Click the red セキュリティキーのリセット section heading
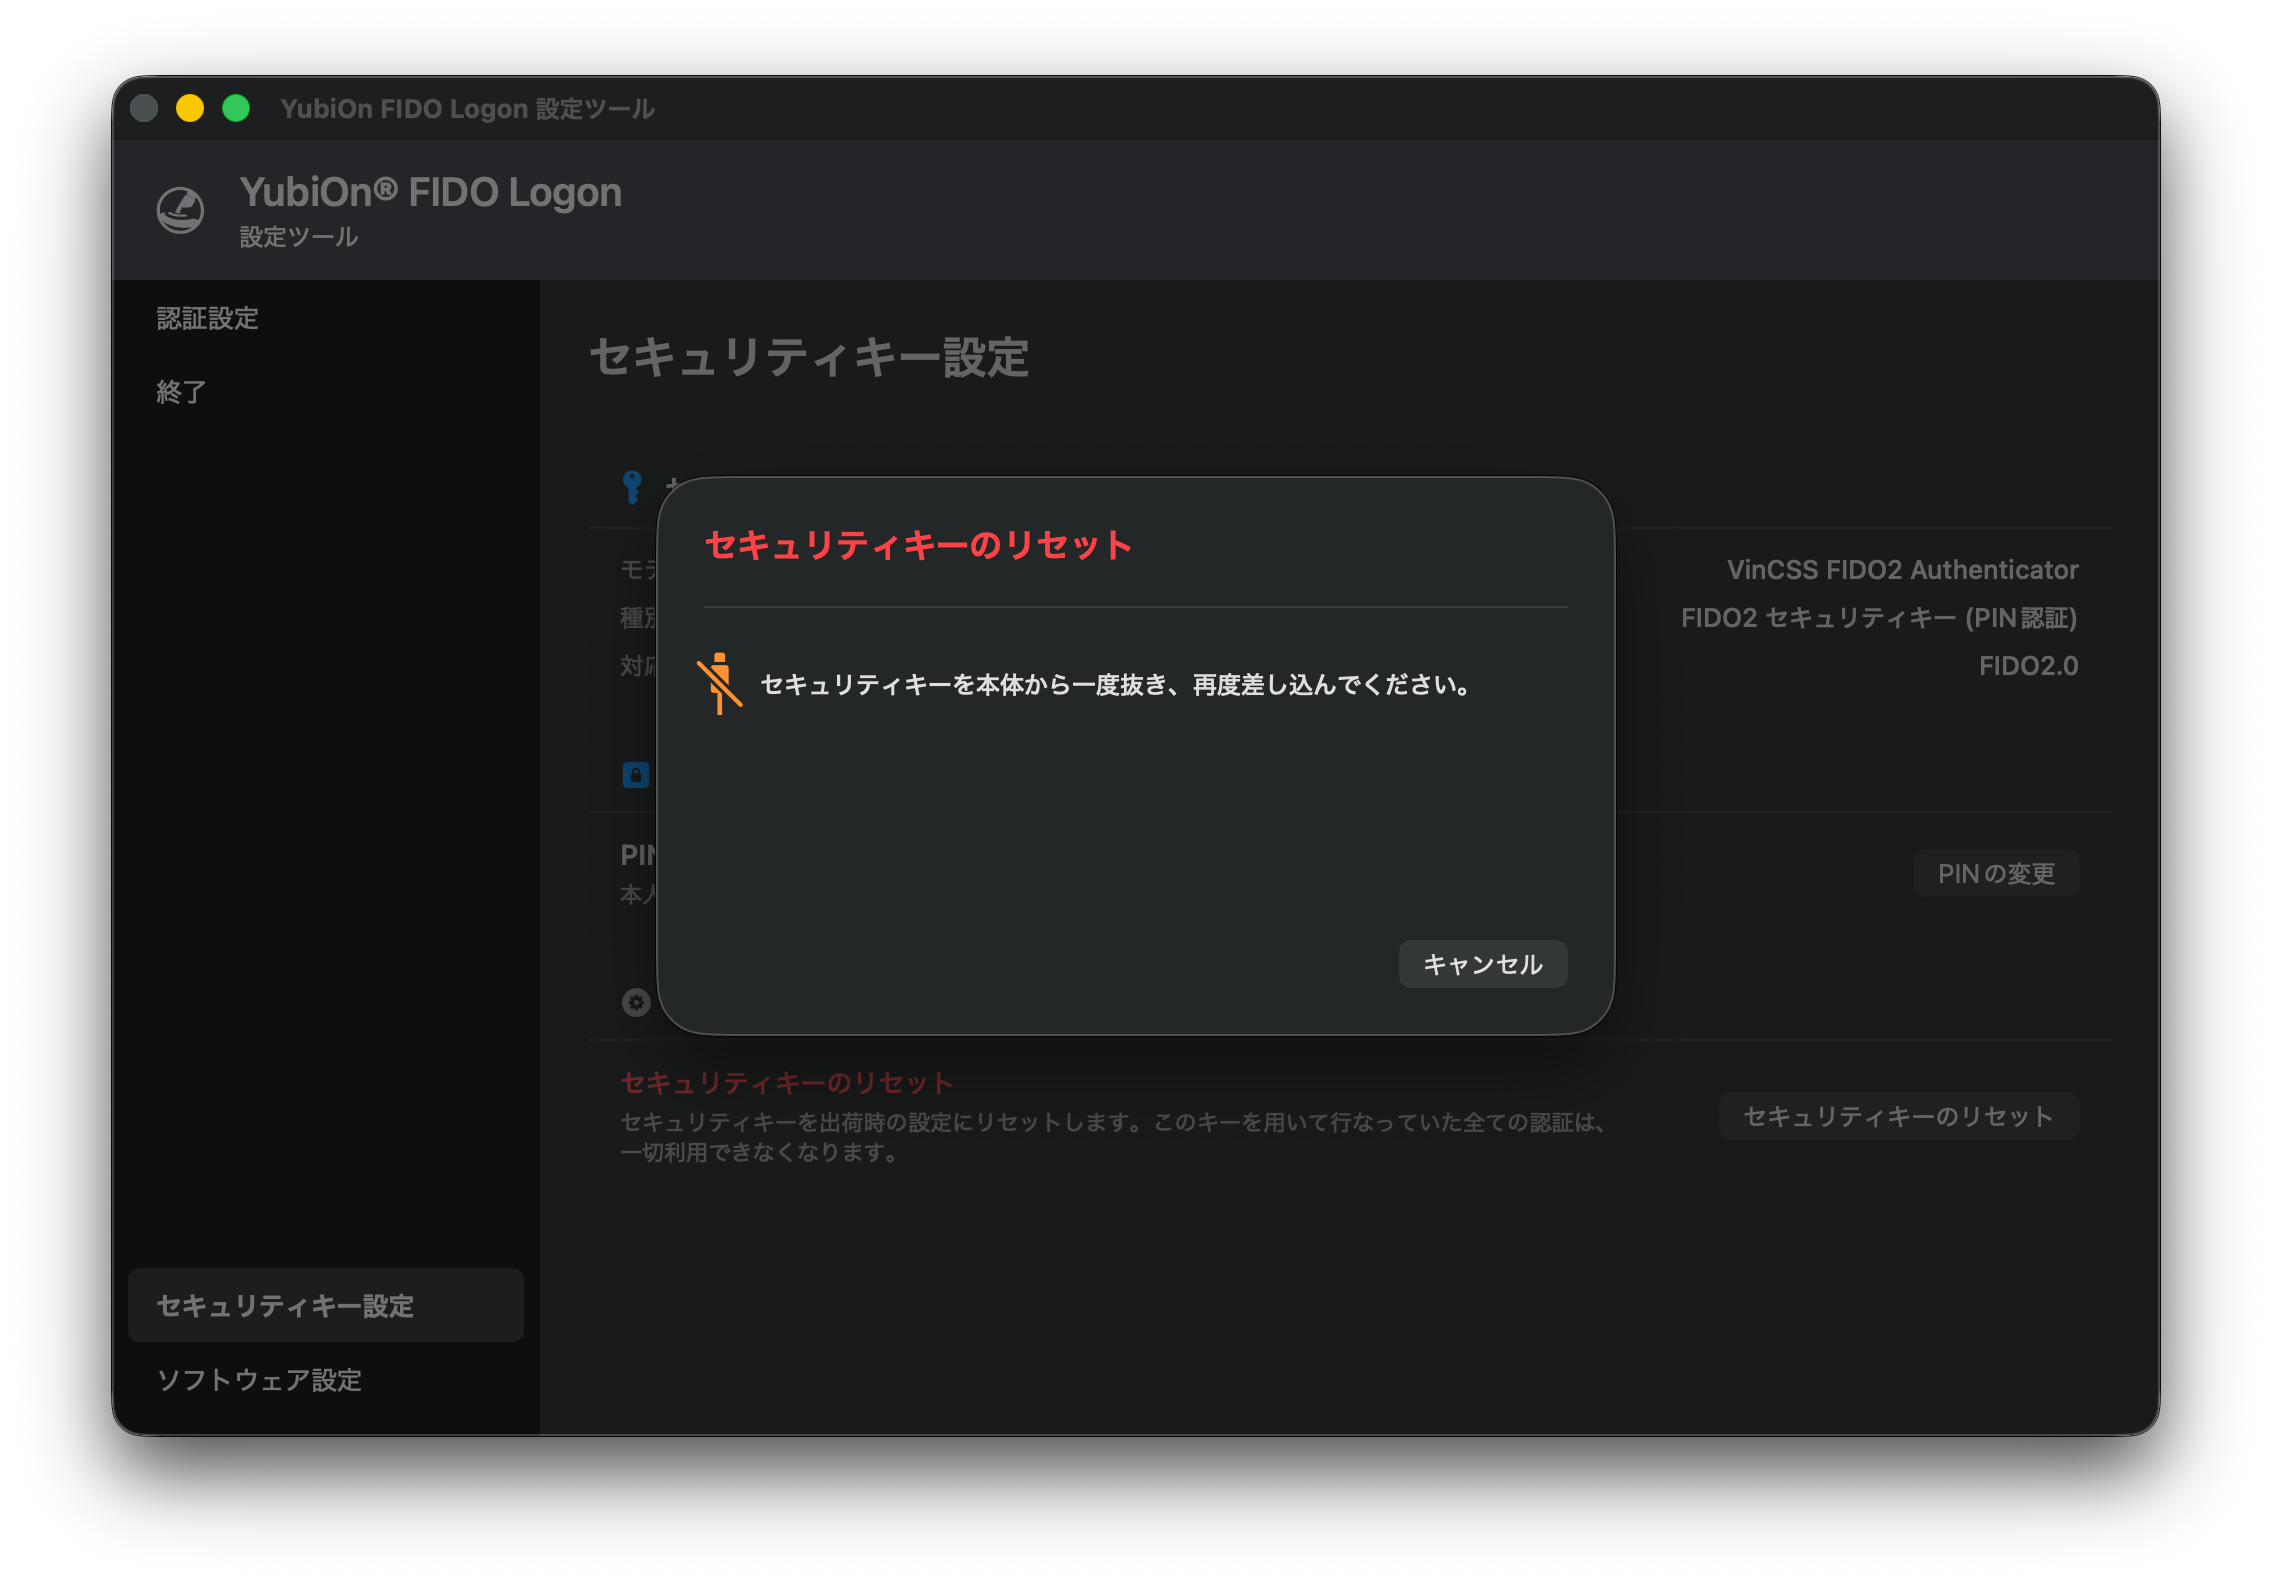This screenshot has height=1584, width=2272. pos(787,1082)
